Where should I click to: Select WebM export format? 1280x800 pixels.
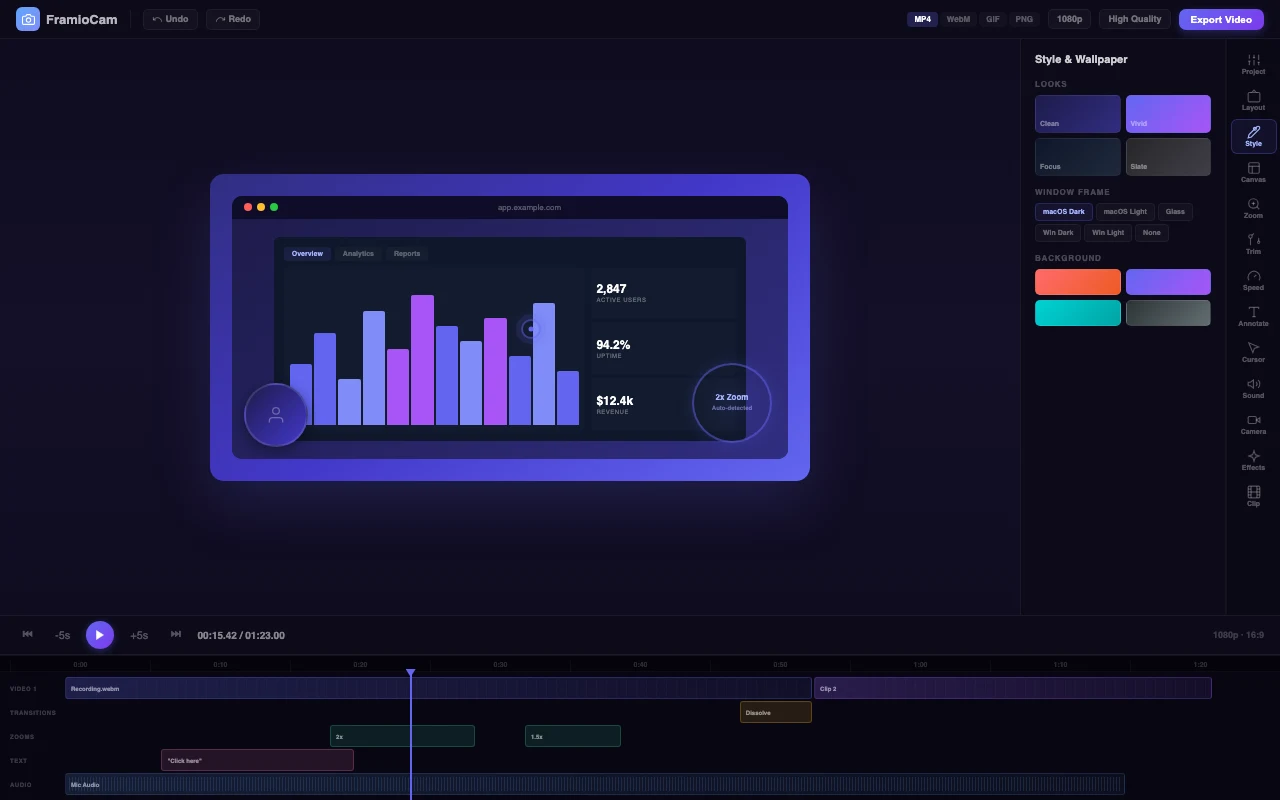tap(958, 19)
